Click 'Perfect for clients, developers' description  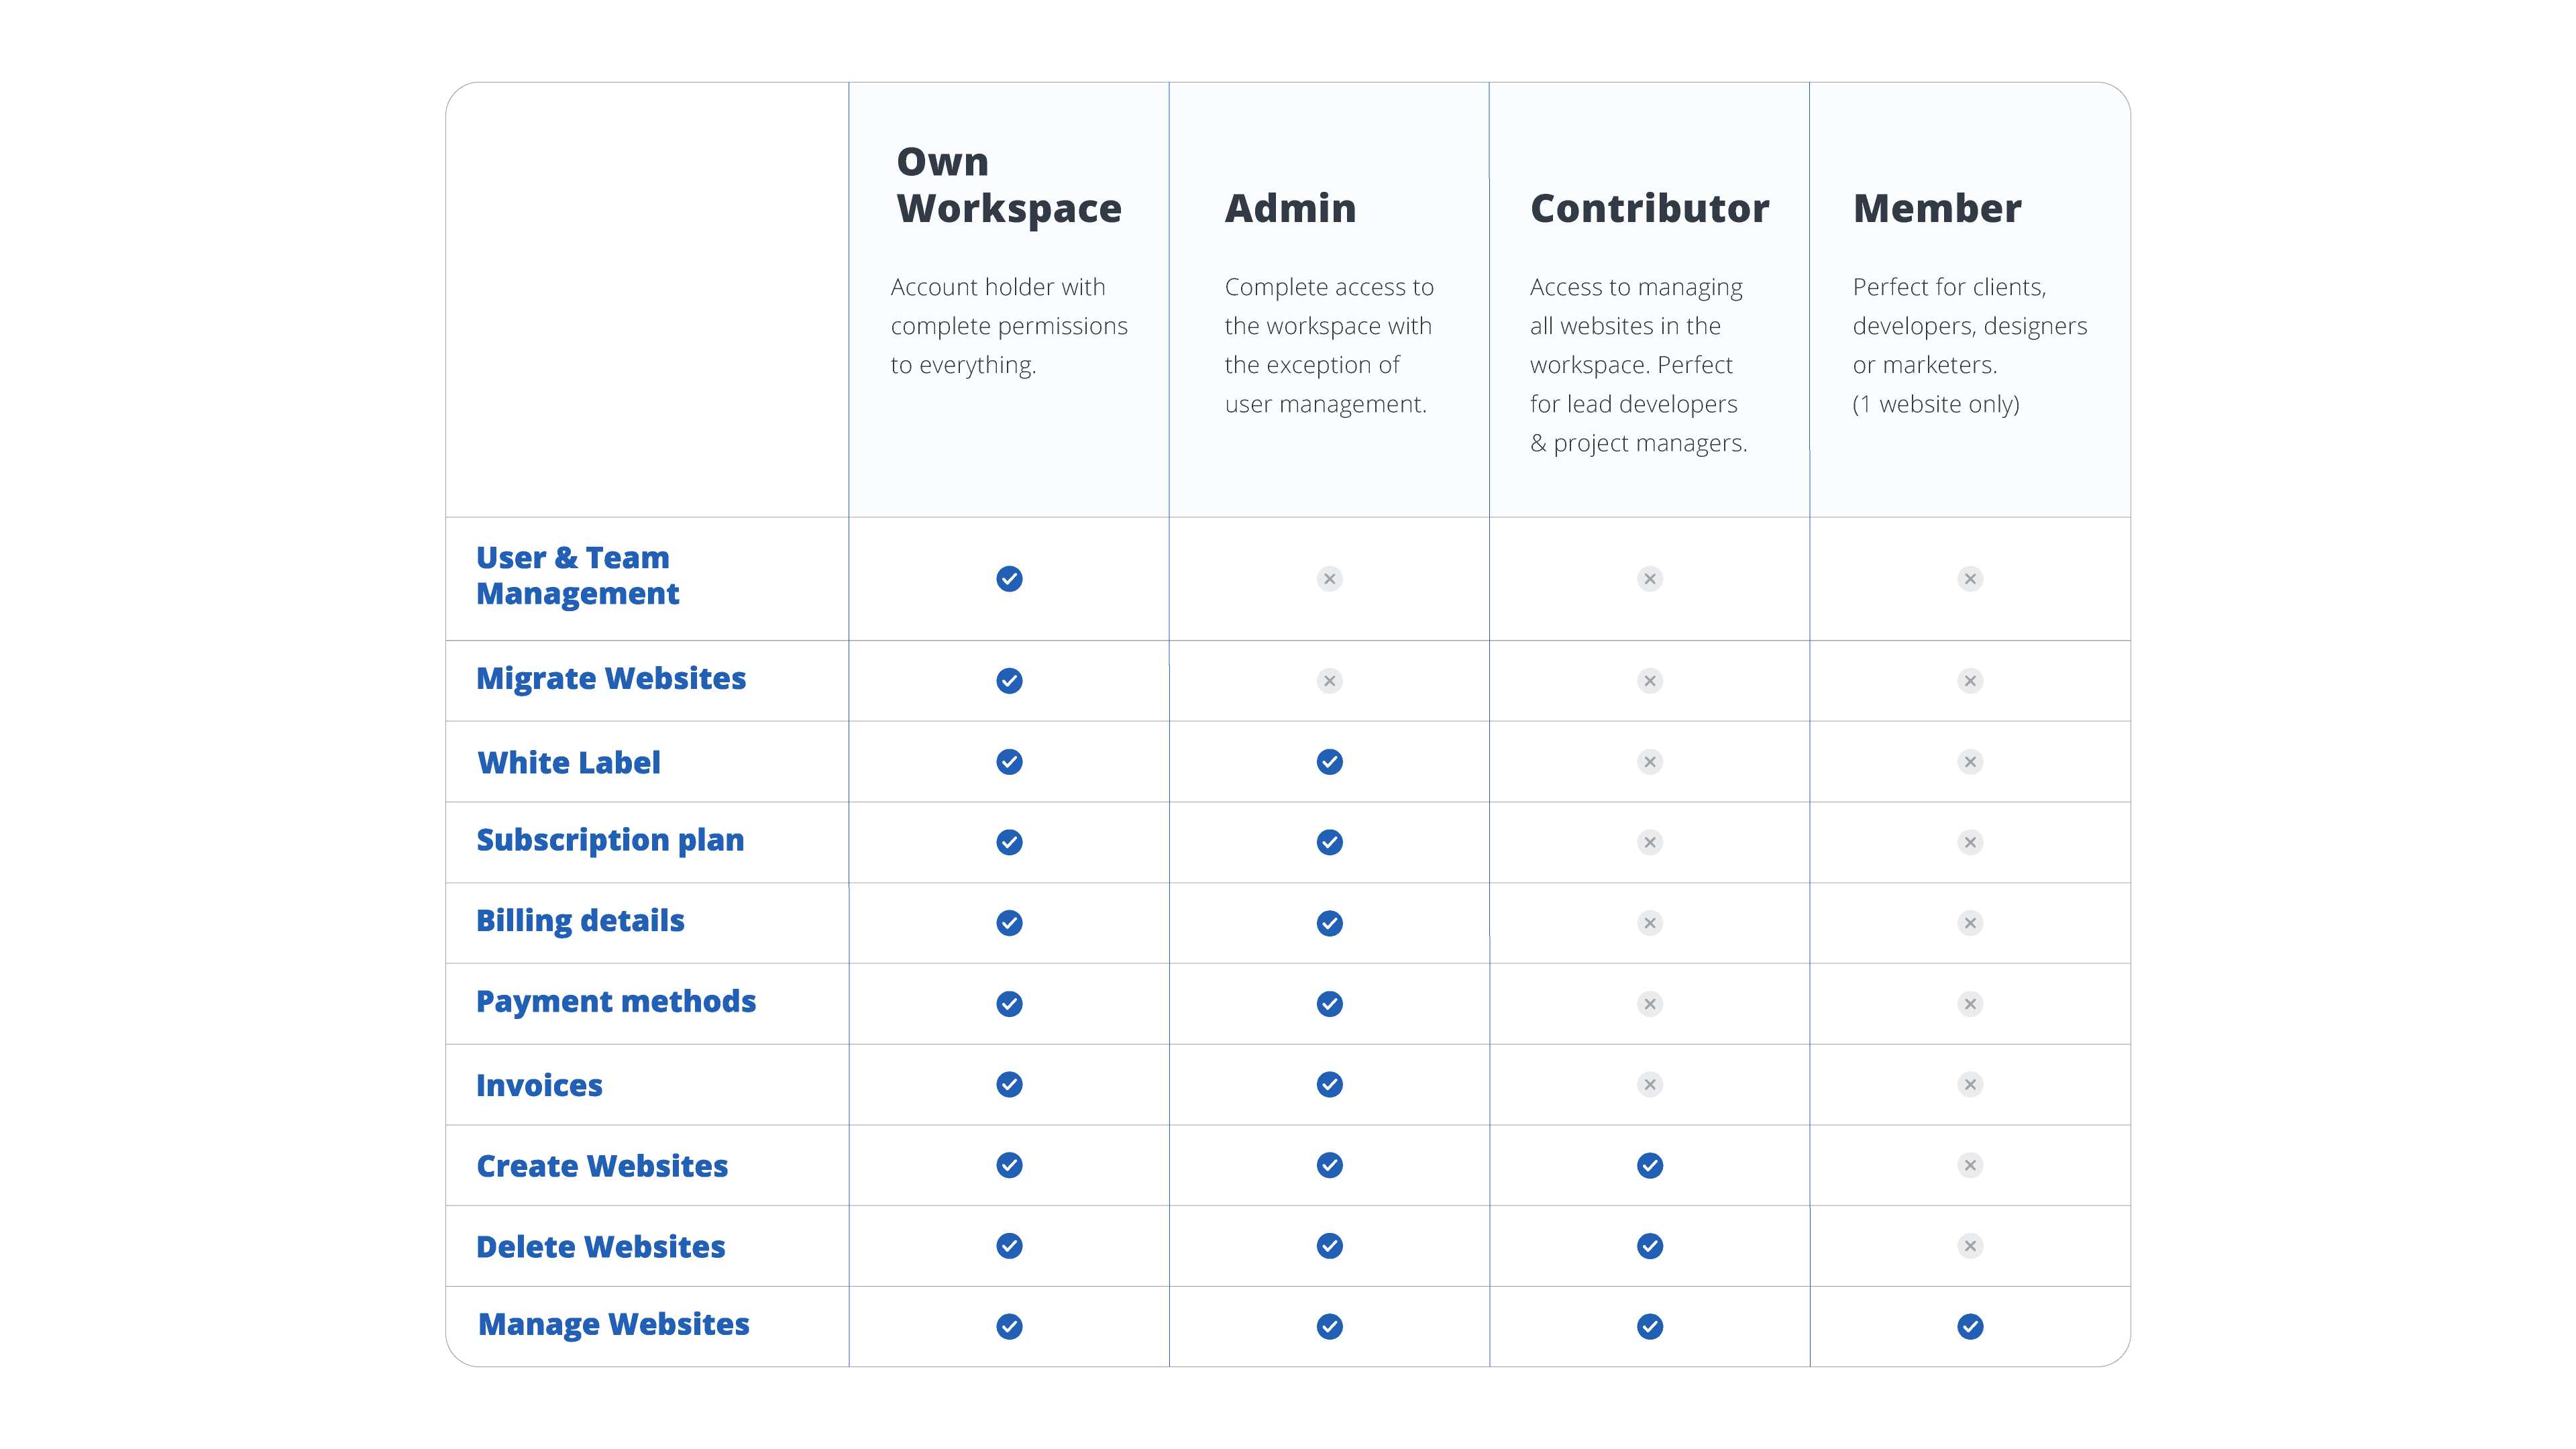(1969, 345)
